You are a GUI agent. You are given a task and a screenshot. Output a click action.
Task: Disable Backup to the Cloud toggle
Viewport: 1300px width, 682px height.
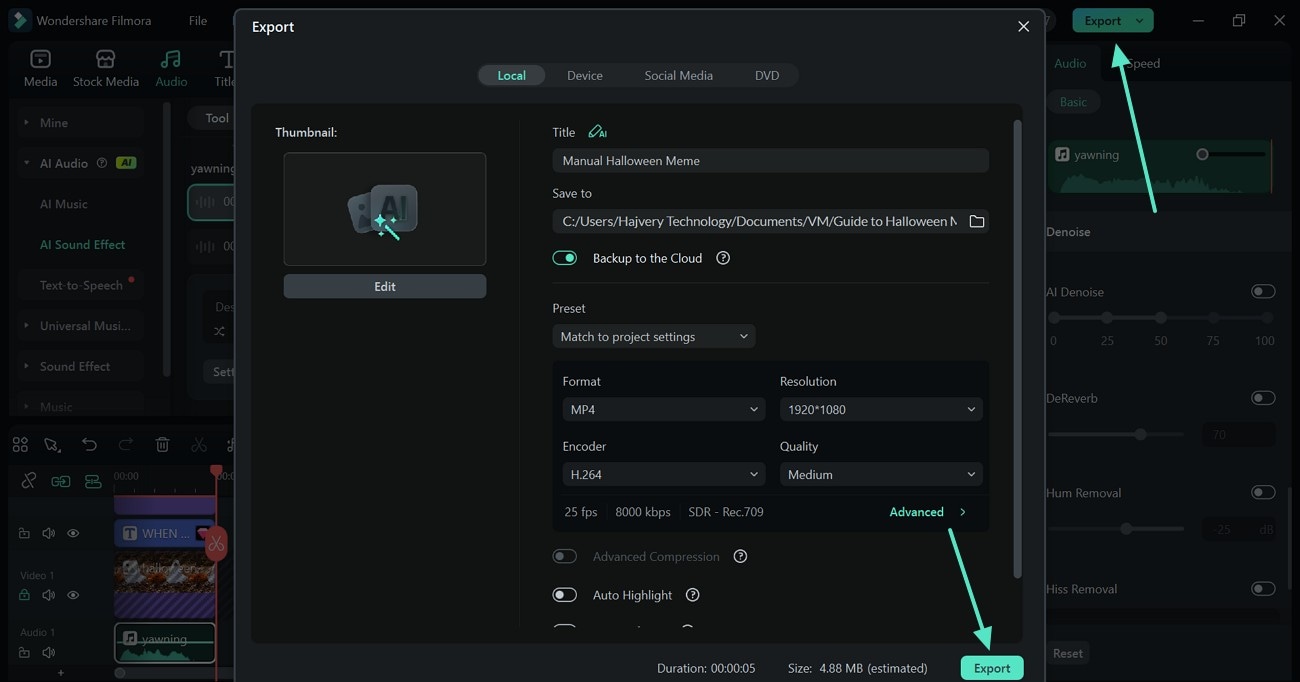pyautogui.click(x=565, y=258)
